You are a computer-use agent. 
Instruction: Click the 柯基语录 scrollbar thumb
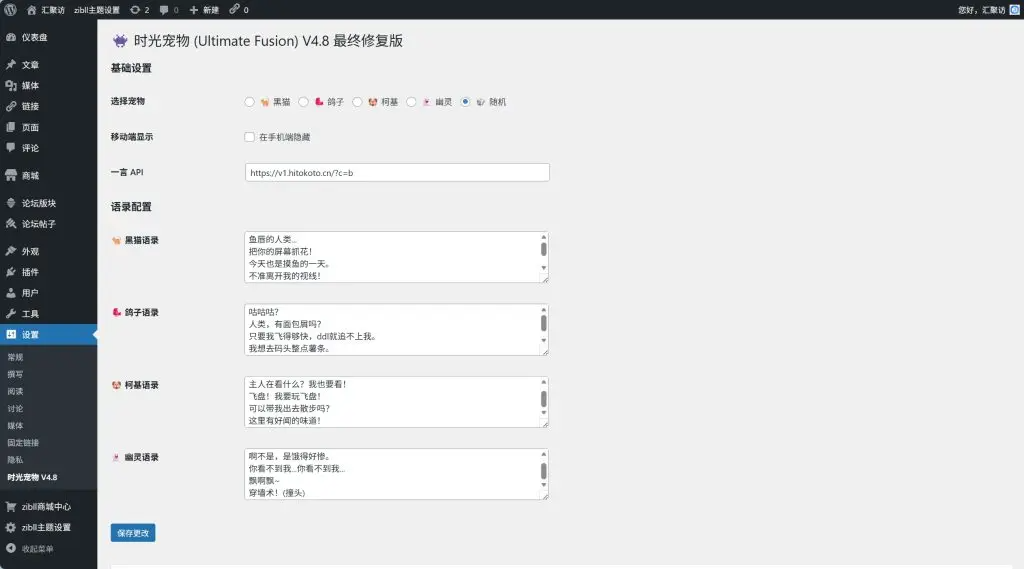pyautogui.click(x=543, y=398)
